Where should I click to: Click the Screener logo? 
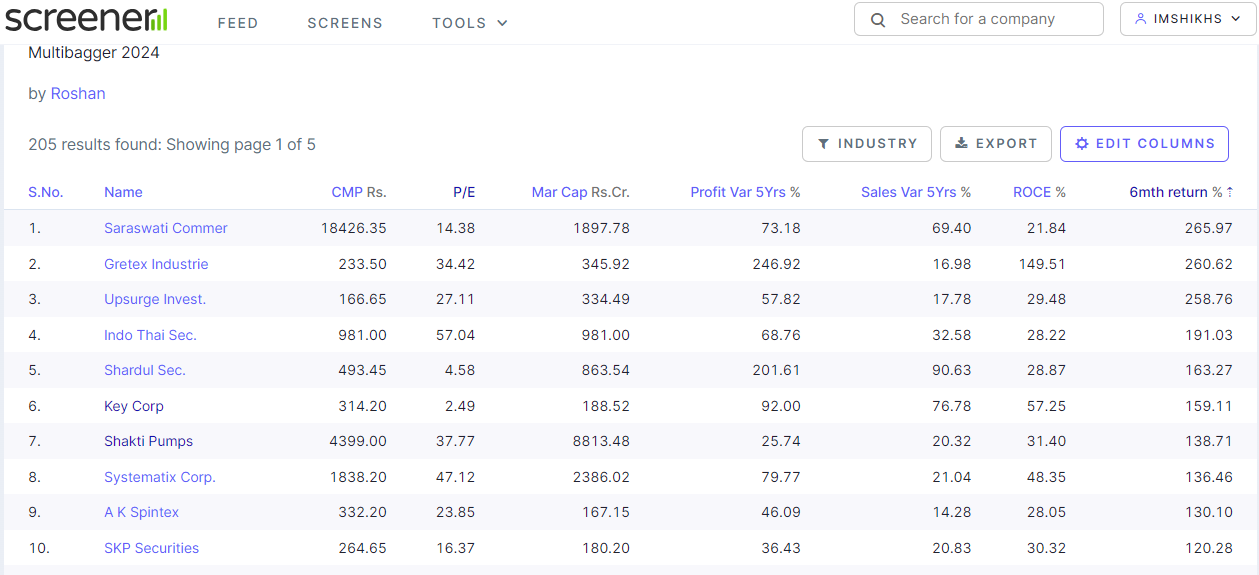[x=86, y=19]
